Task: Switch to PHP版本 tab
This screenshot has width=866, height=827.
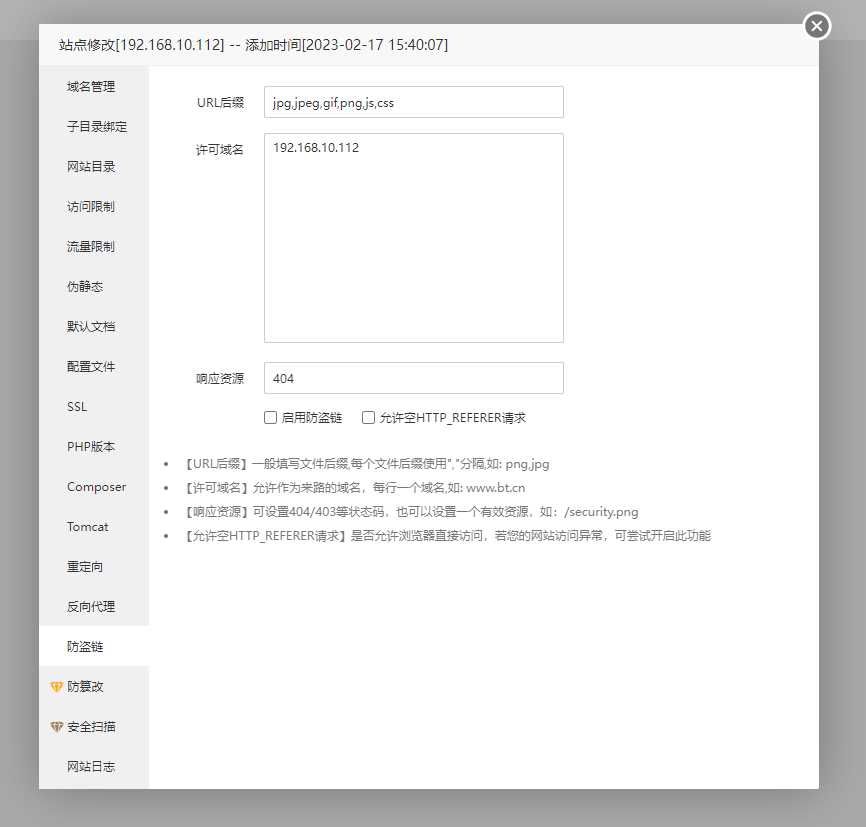Action: tap(91, 447)
